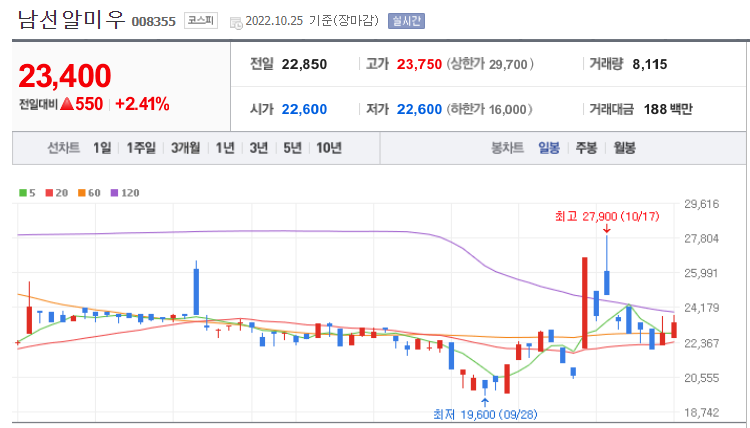This screenshot has height=428, width=750.
Task: Show the 5년 line chart
Action: point(292,148)
